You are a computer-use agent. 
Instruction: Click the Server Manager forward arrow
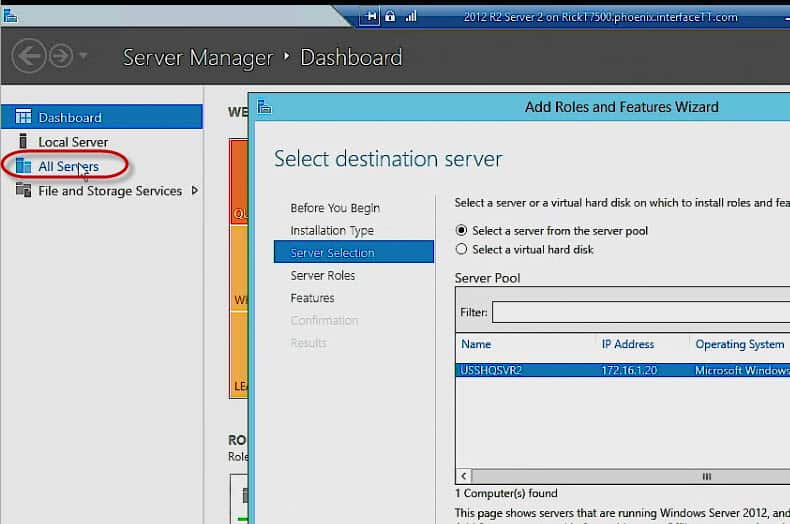61,56
